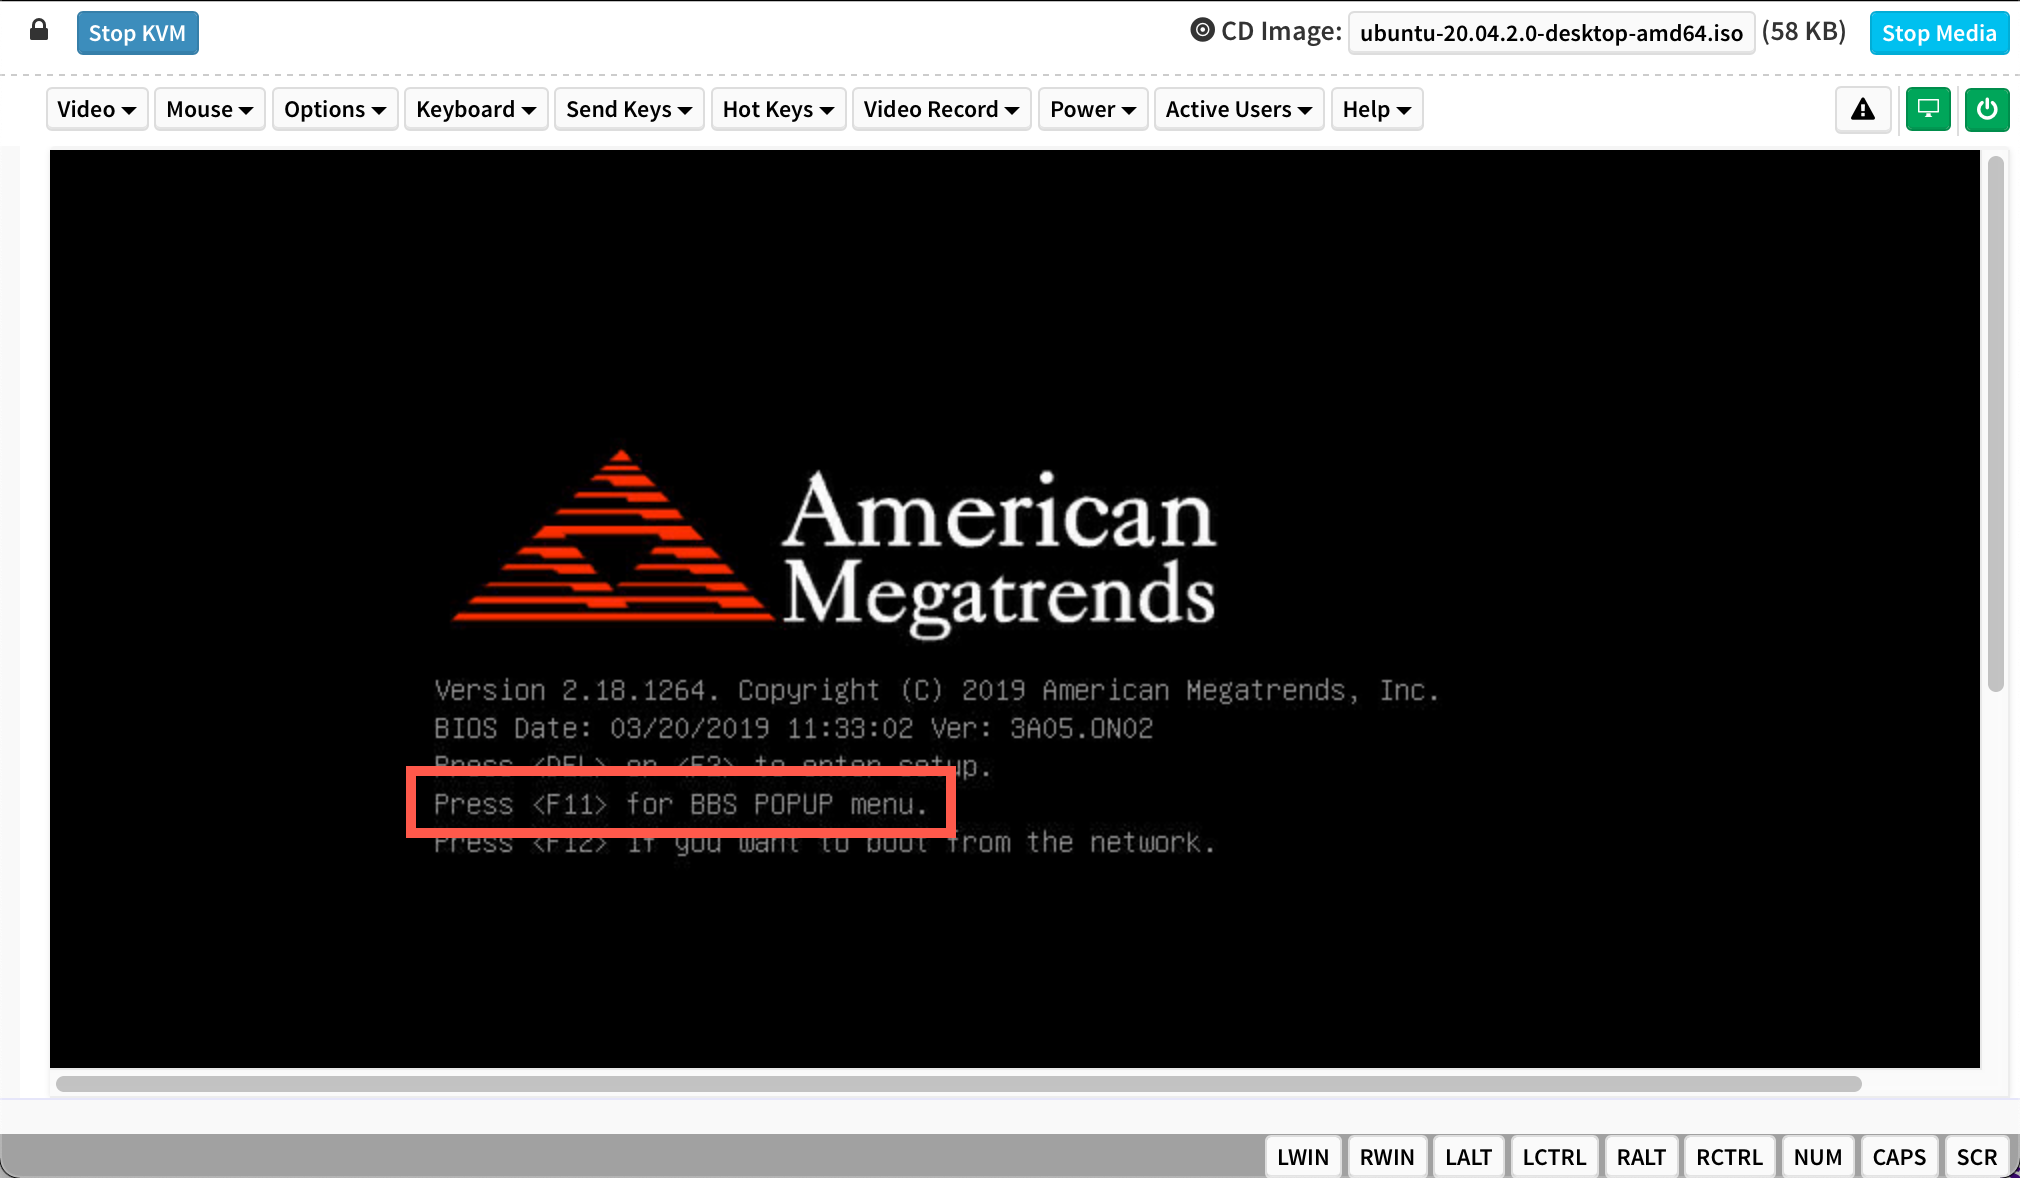The image size is (2020, 1178).
Task: Open the Hot Keys dropdown
Action: 778,109
